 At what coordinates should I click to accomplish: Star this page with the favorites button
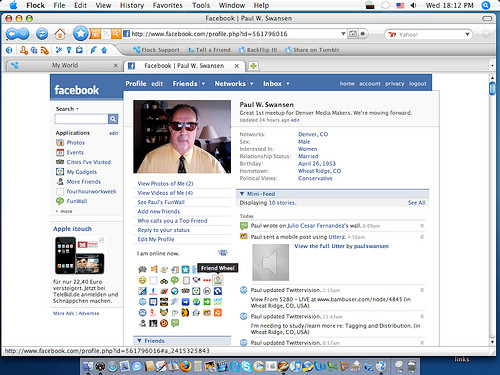pyautogui.click(x=80, y=33)
